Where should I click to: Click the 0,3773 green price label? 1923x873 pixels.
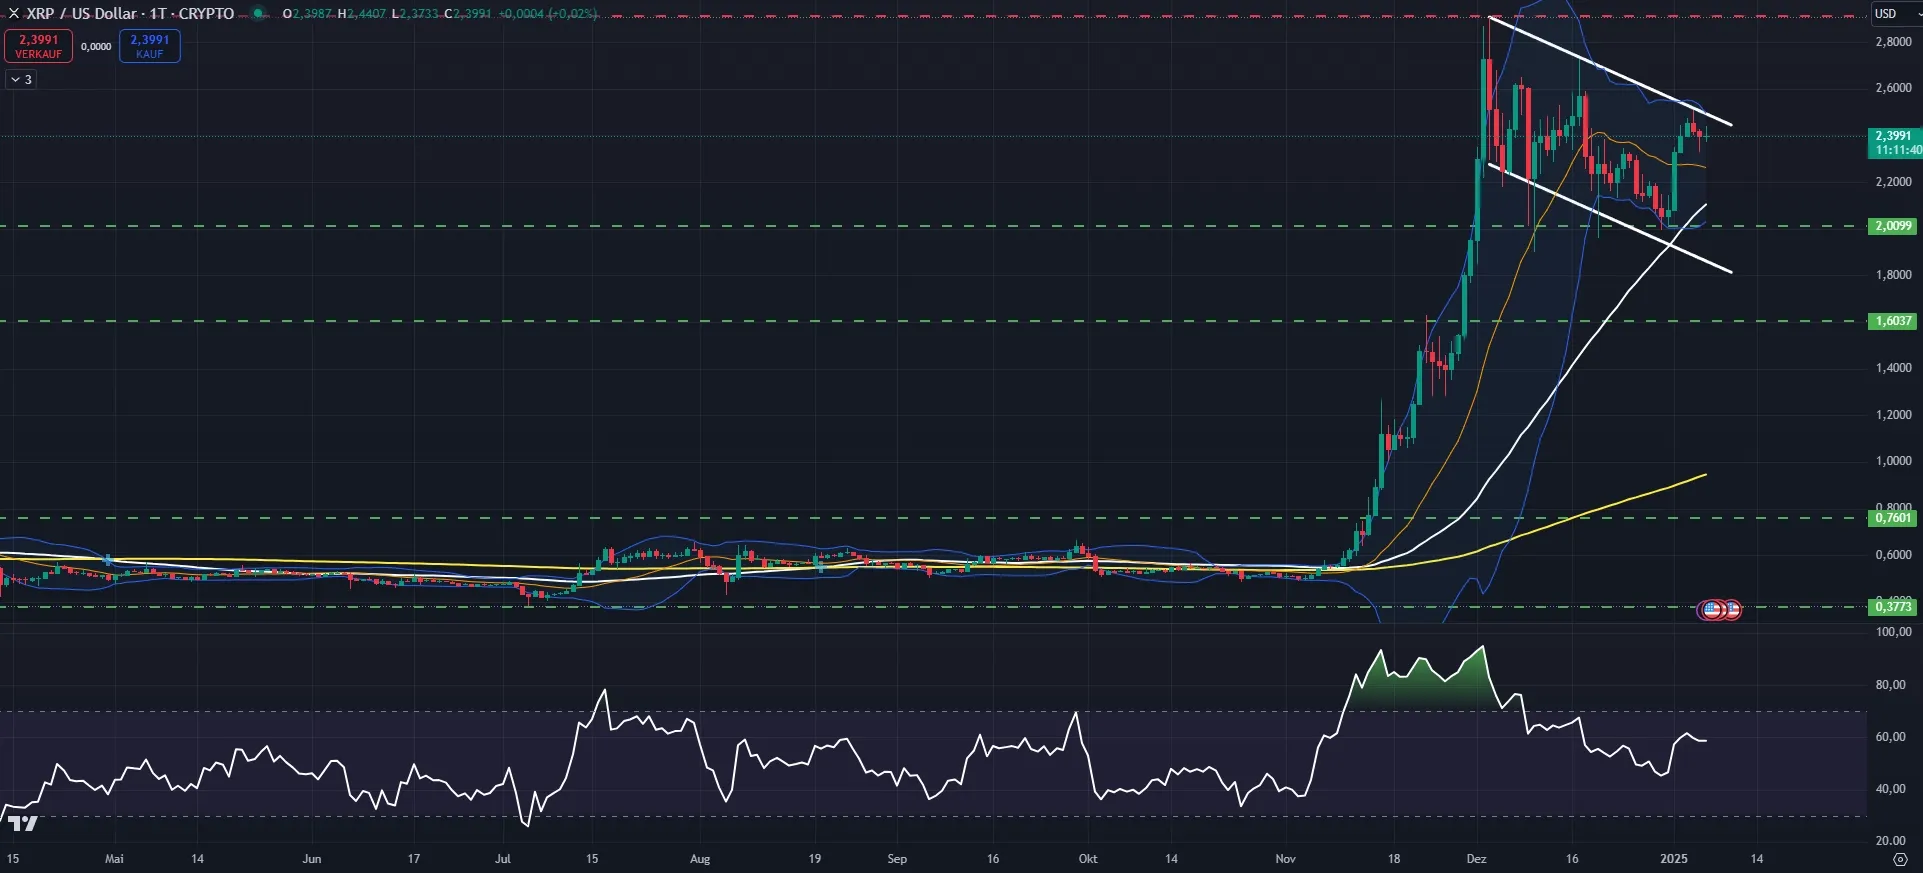click(1893, 606)
